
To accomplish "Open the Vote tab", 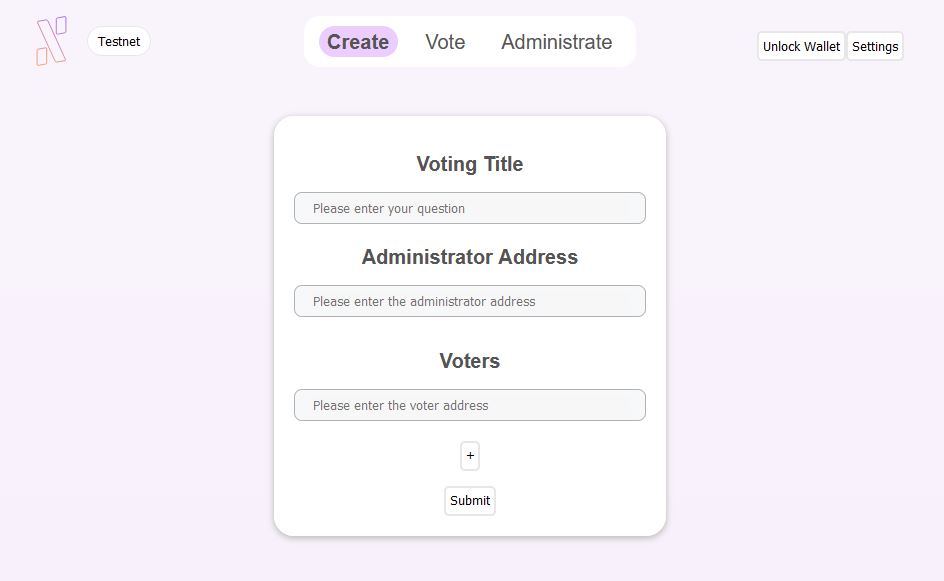I will (x=445, y=42).
